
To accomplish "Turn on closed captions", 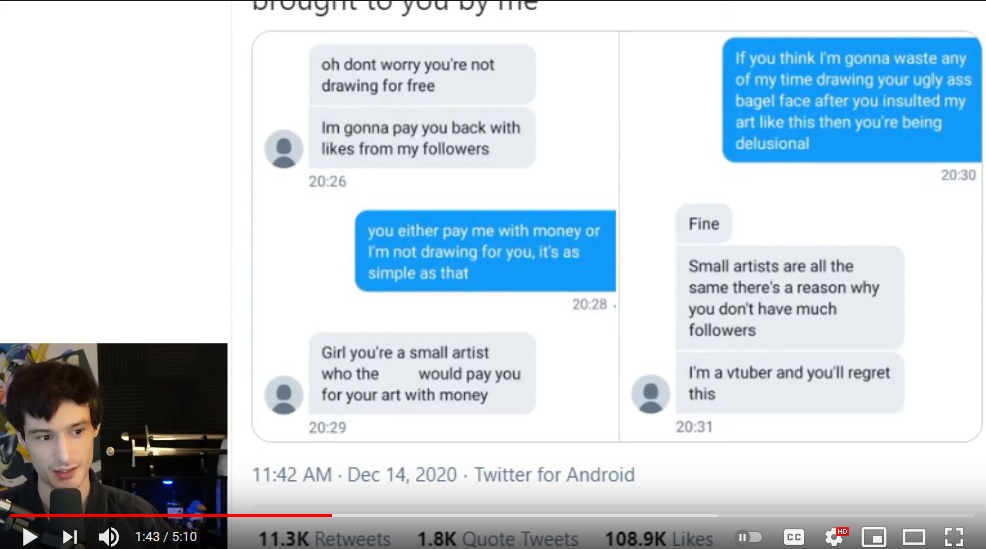I will point(794,537).
